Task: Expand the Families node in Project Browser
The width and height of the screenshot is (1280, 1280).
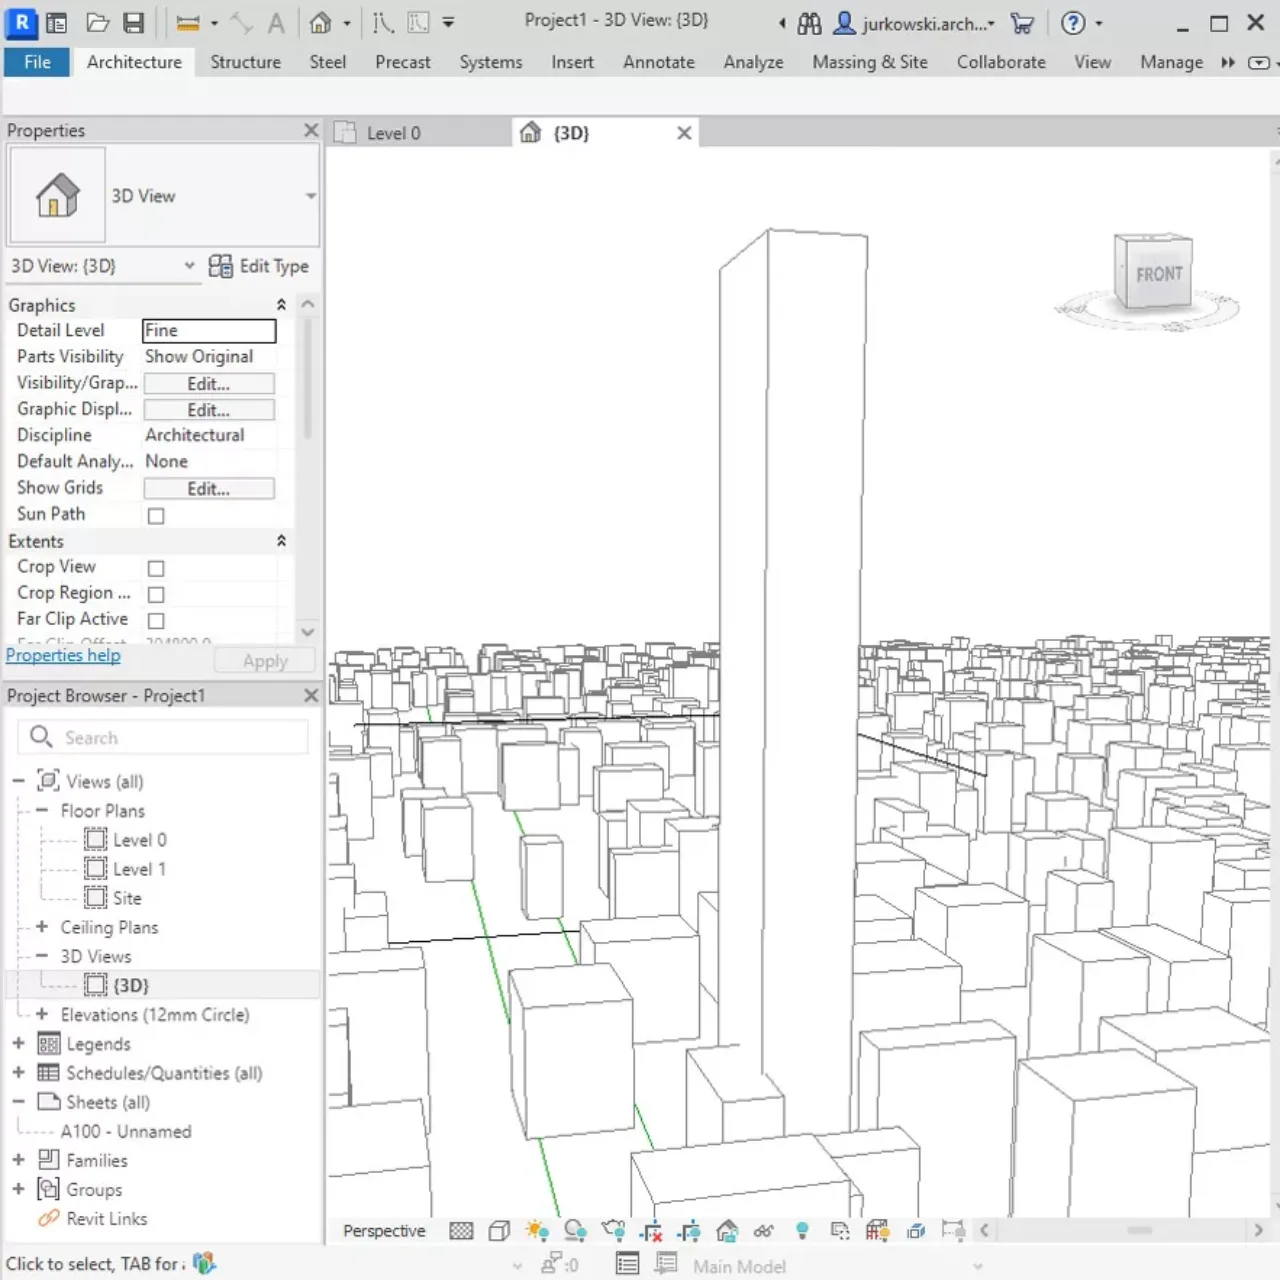Action: [18, 1160]
